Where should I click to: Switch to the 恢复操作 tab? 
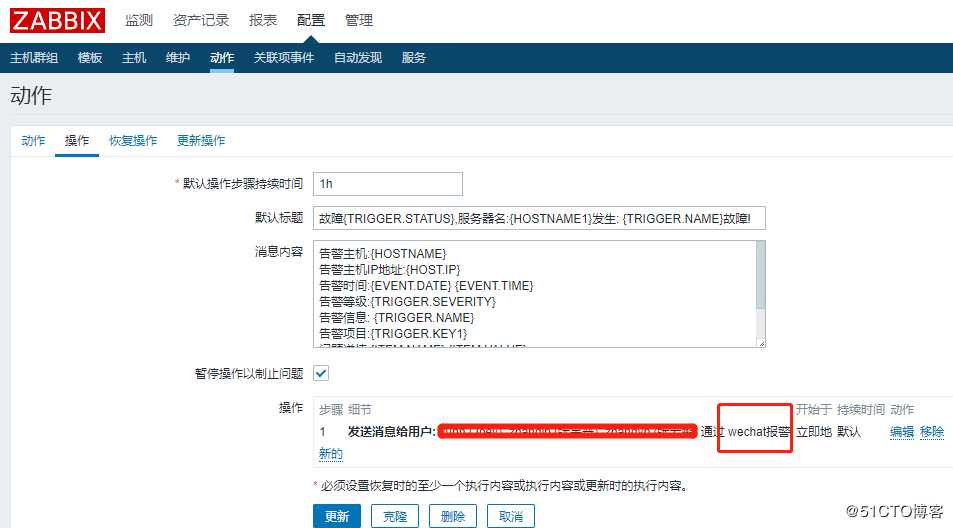133,141
